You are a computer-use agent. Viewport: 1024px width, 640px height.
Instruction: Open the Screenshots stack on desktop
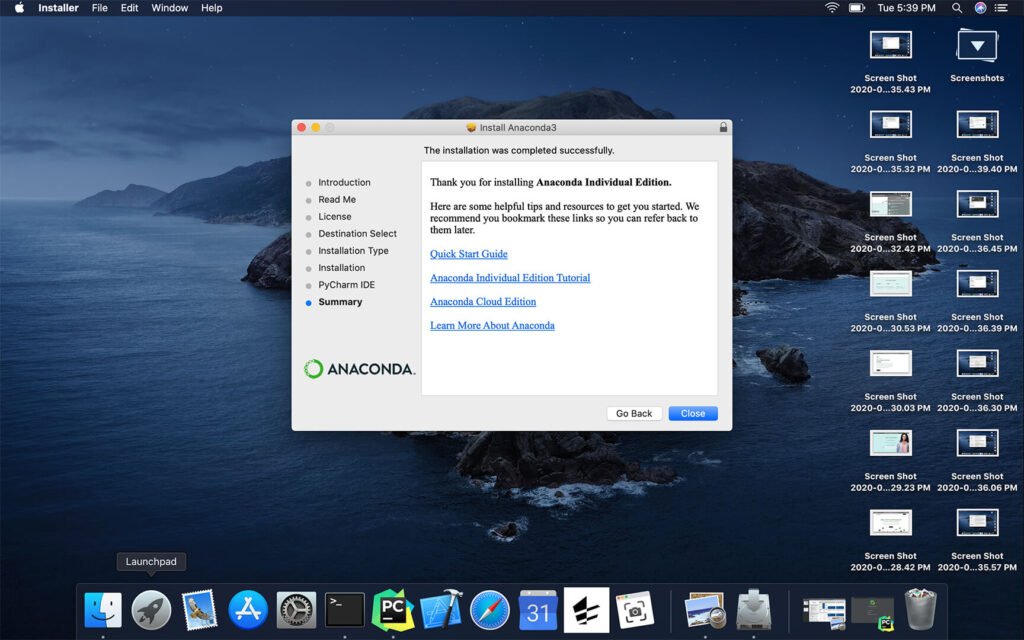(x=977, y=47)
